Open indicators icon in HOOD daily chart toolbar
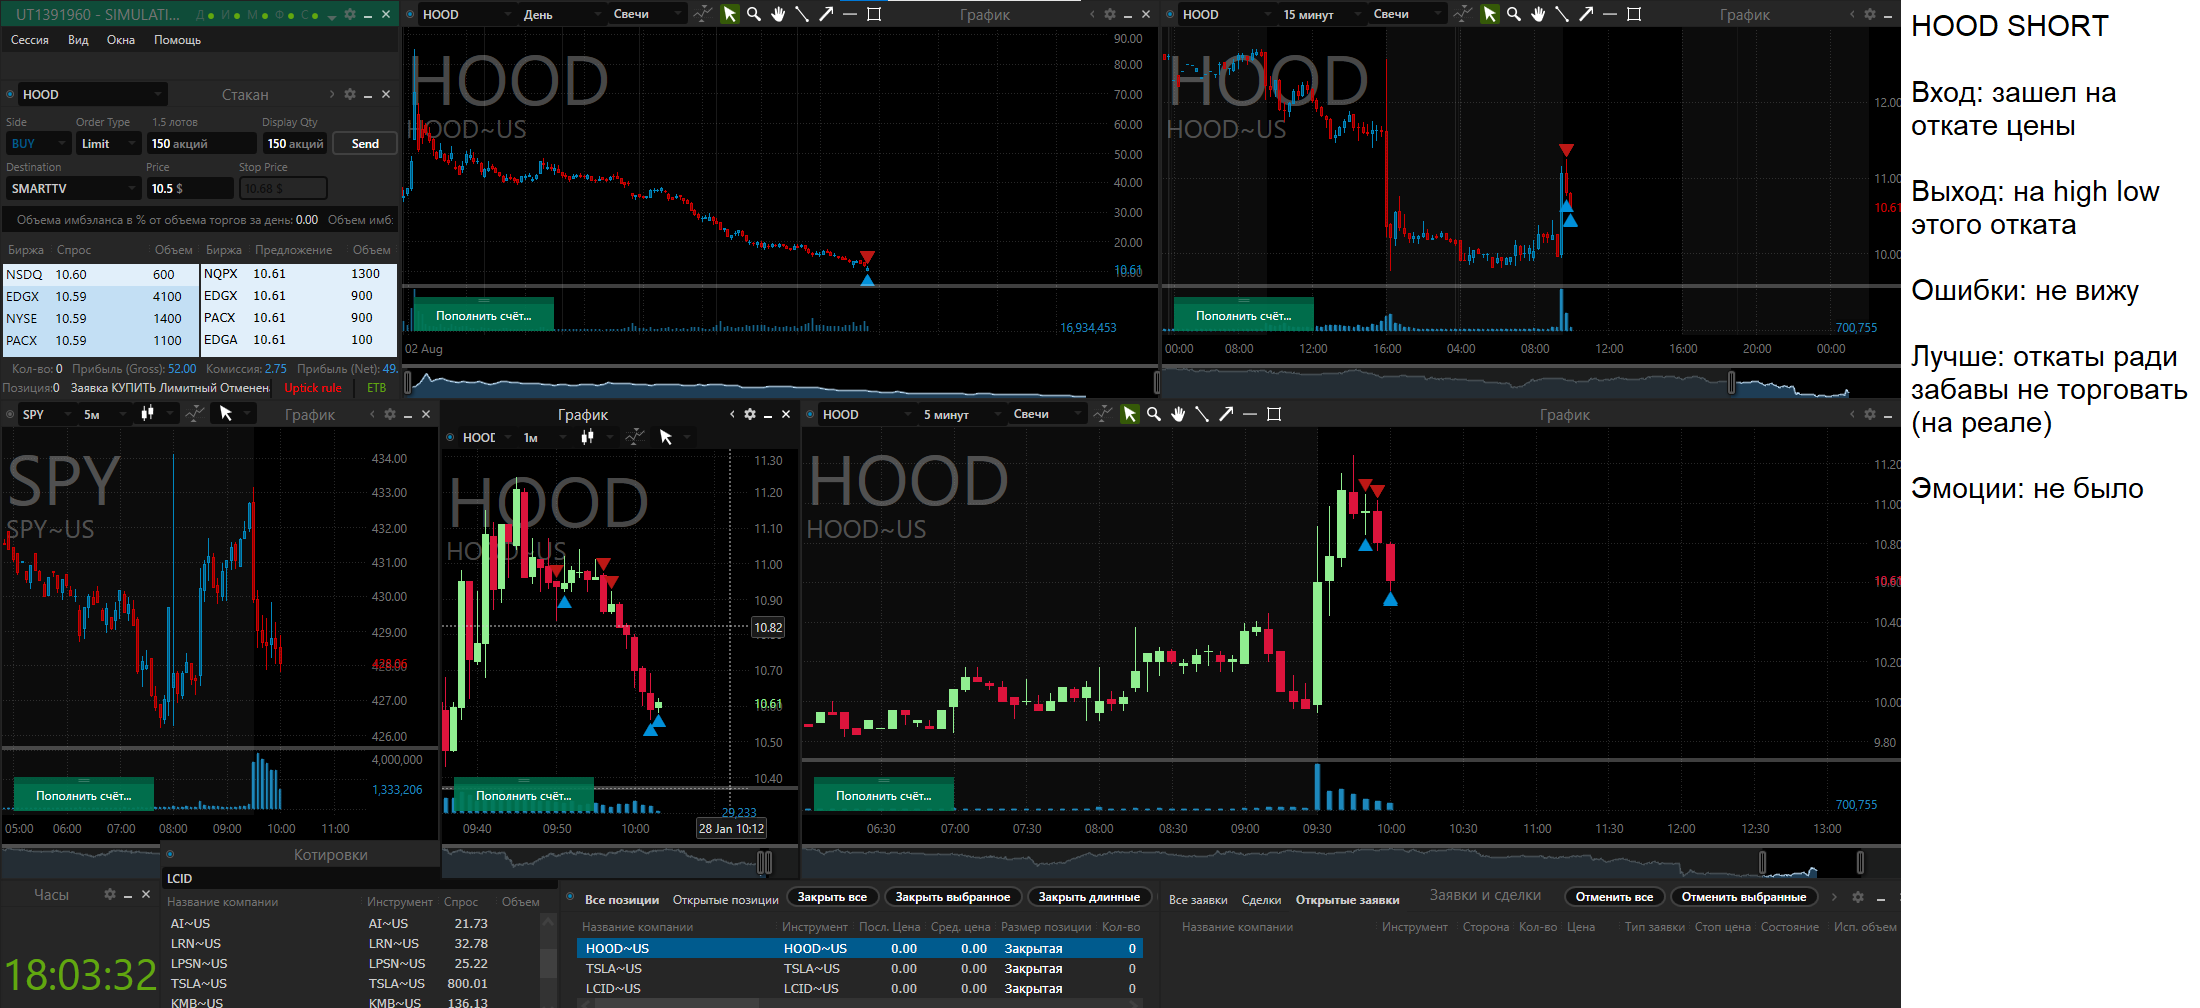 tap(703, 14)
